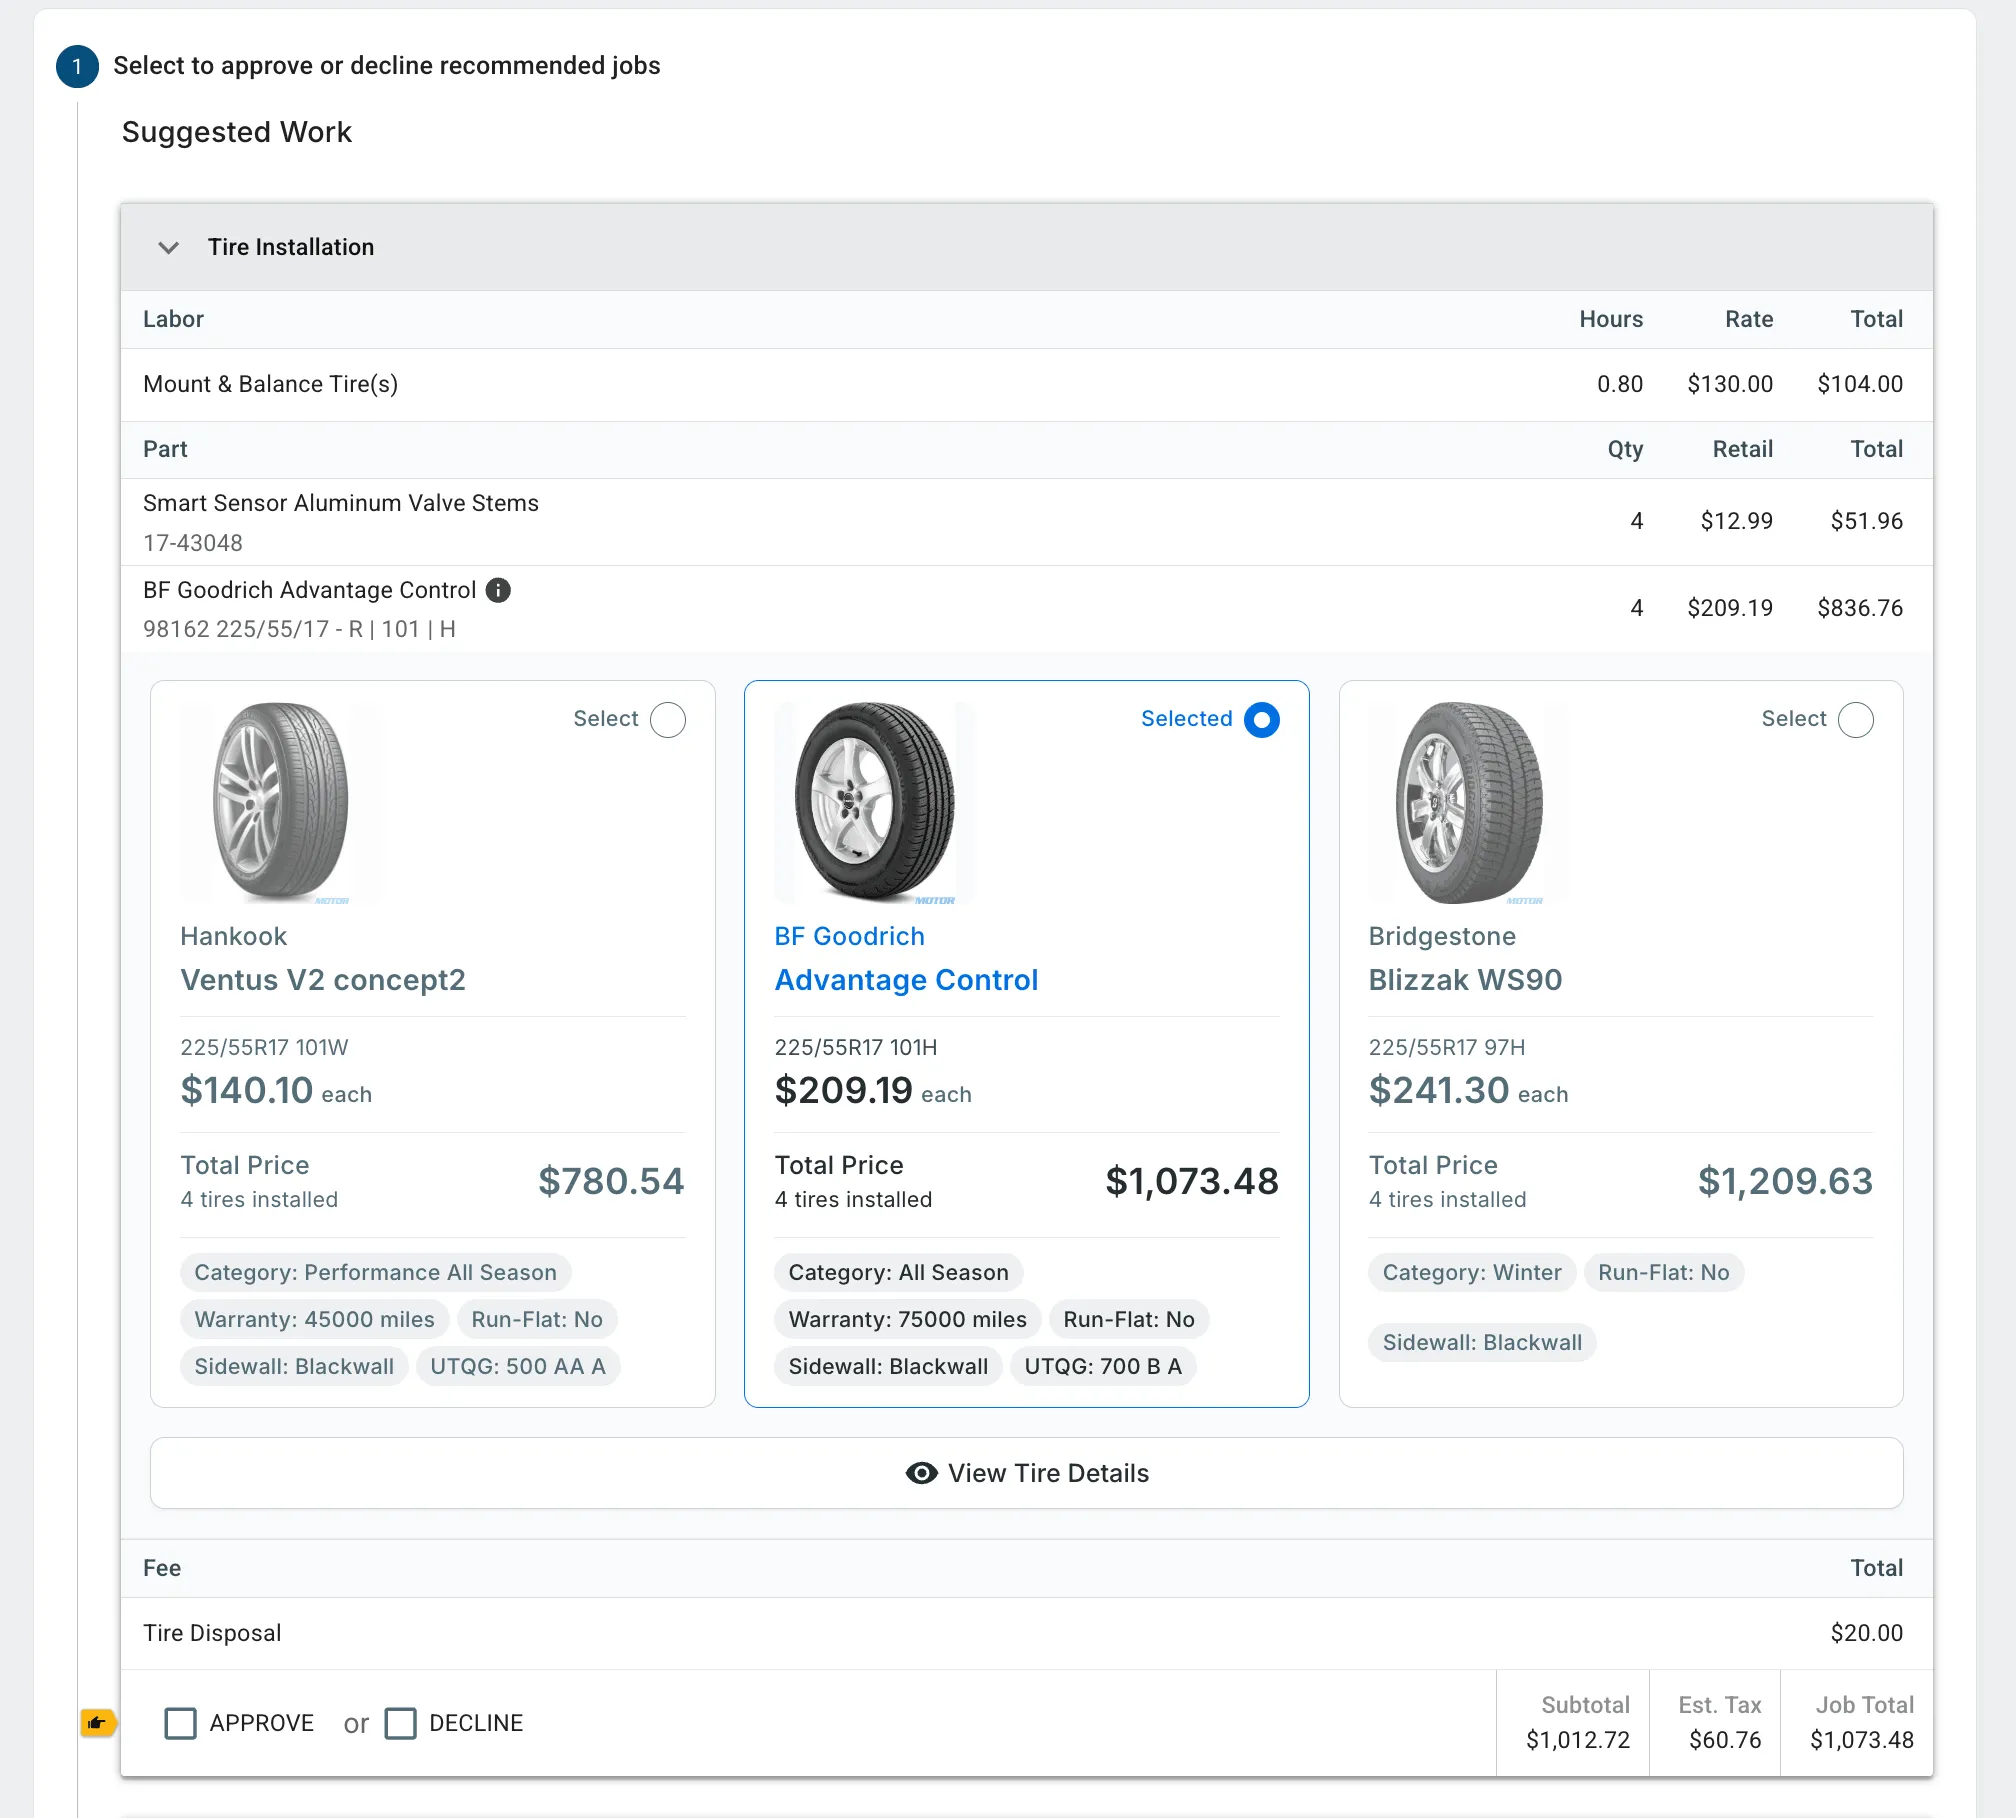Click the $1,073.48 total price on BF Goodrich card
The image size is (2016, 1818).
(1192, 1181)
